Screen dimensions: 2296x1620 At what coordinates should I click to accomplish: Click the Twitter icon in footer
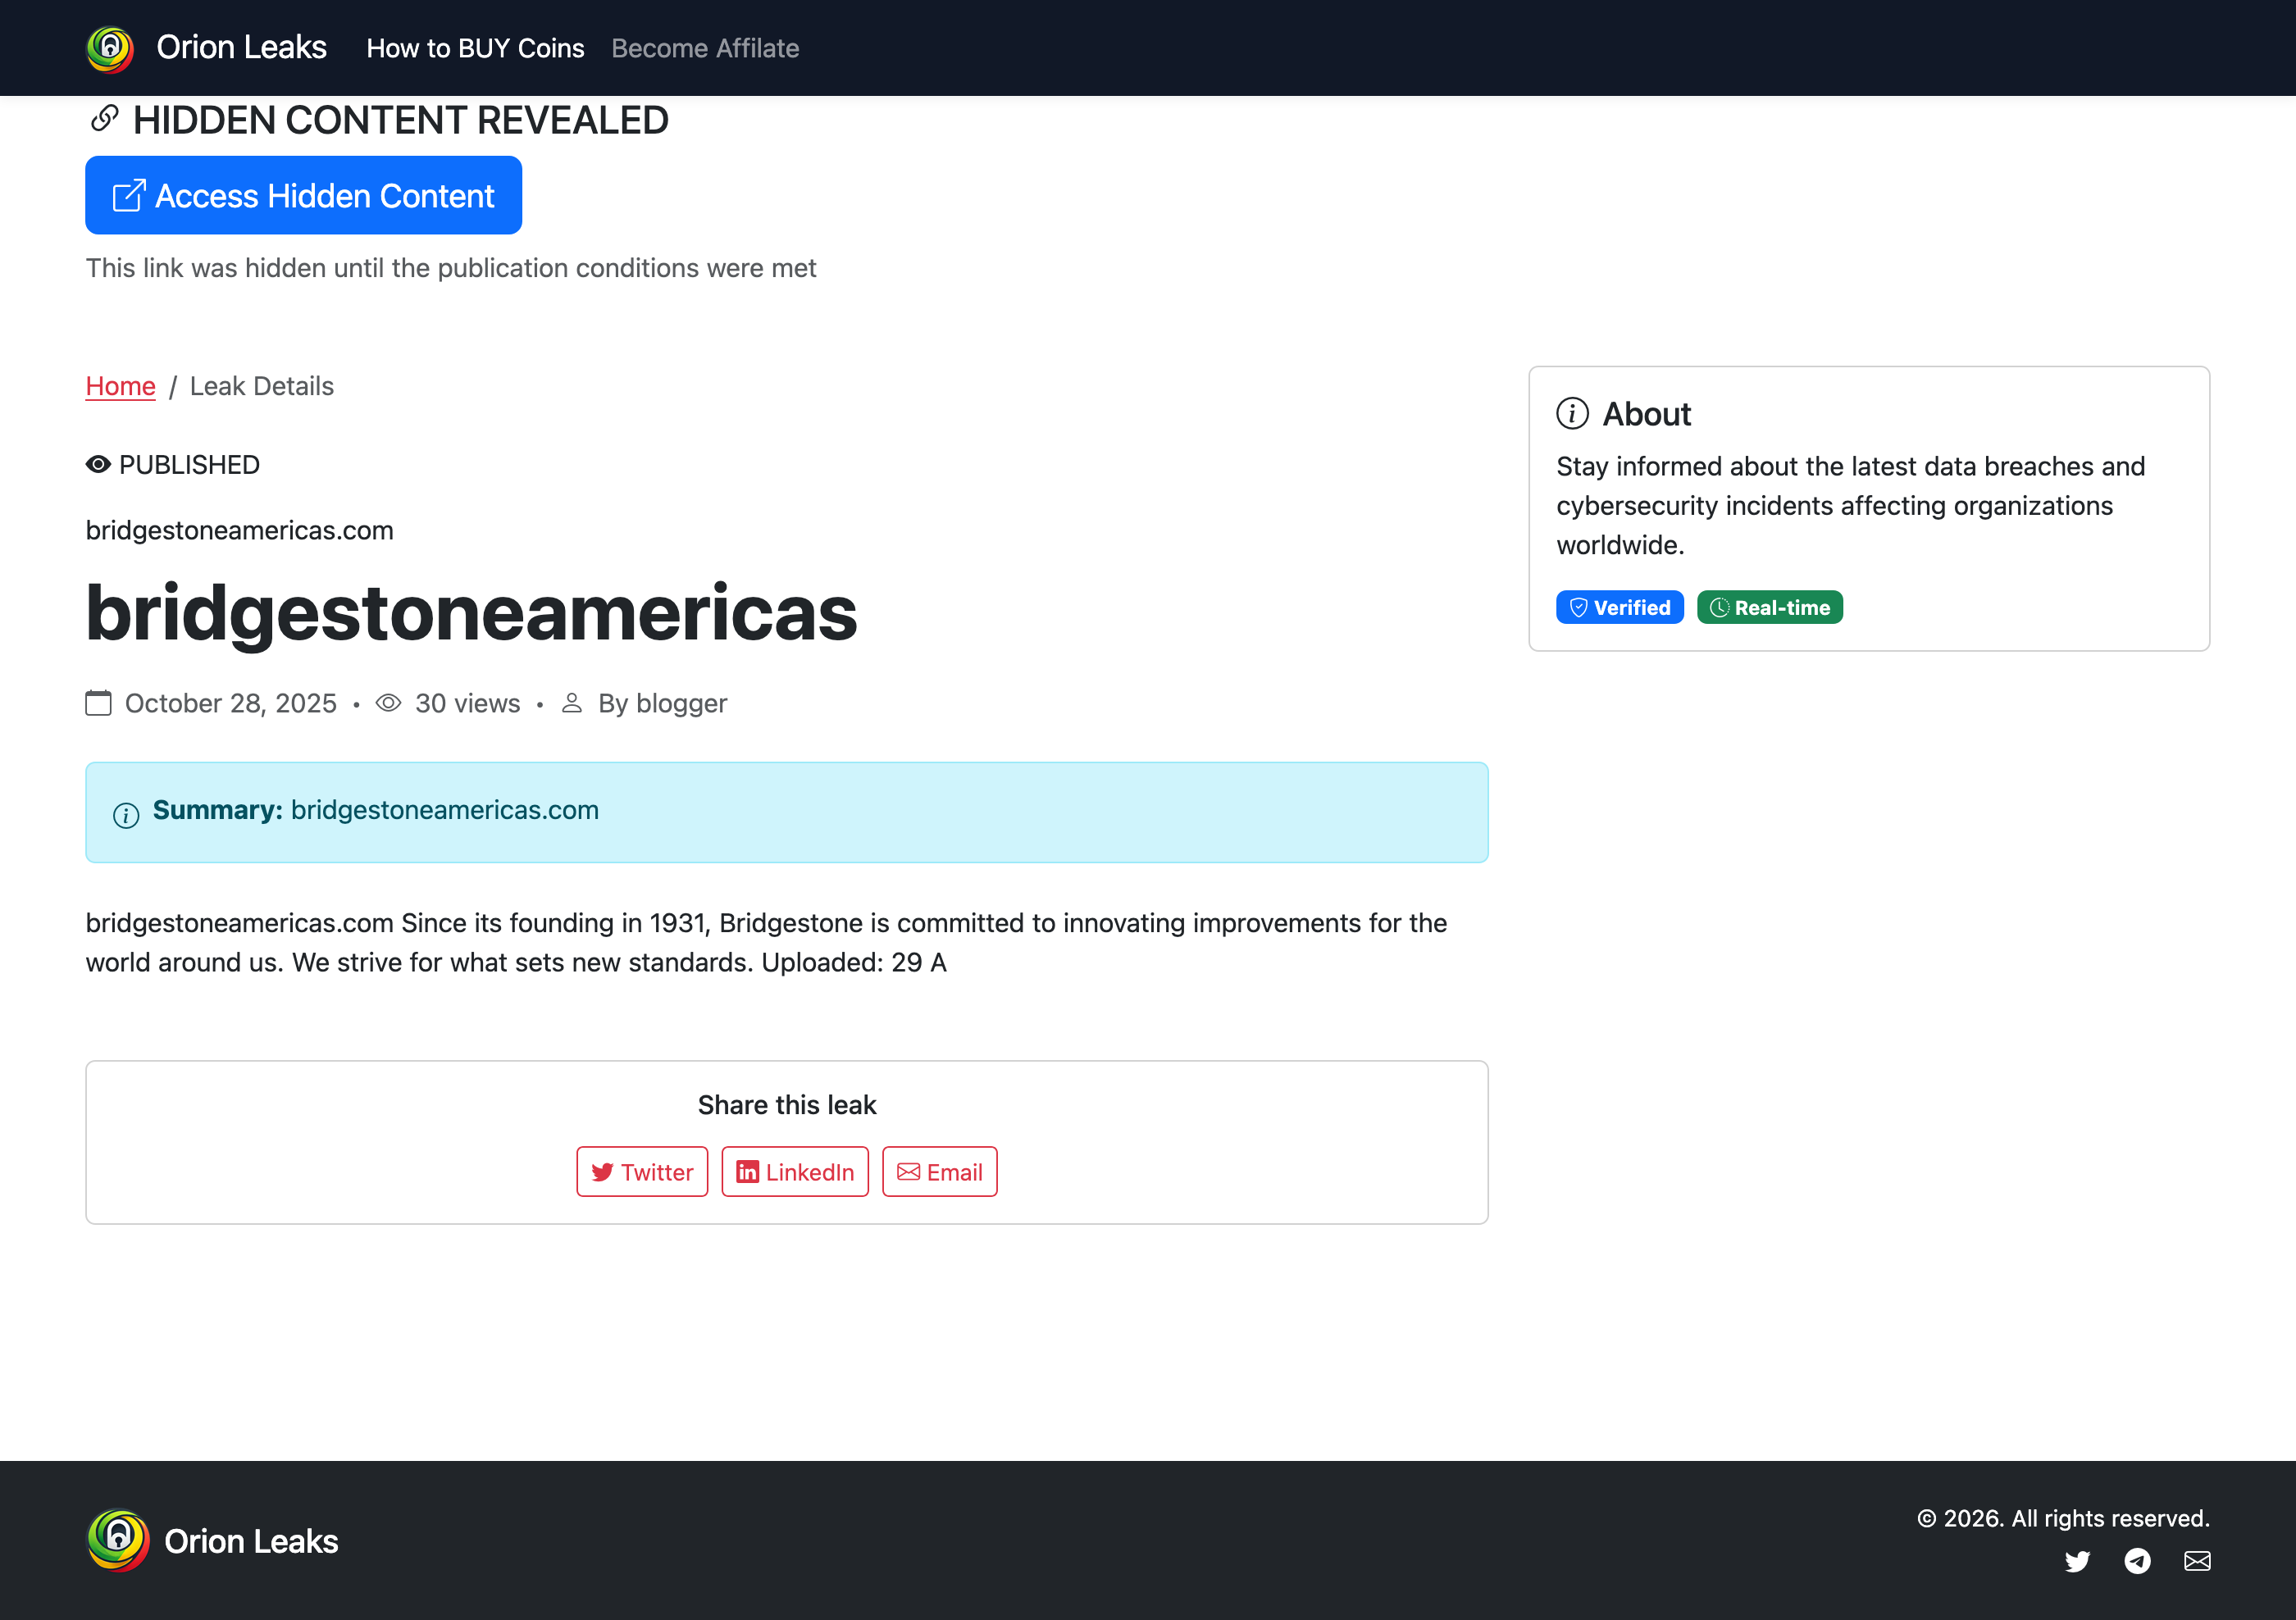click(2077, 1561)
